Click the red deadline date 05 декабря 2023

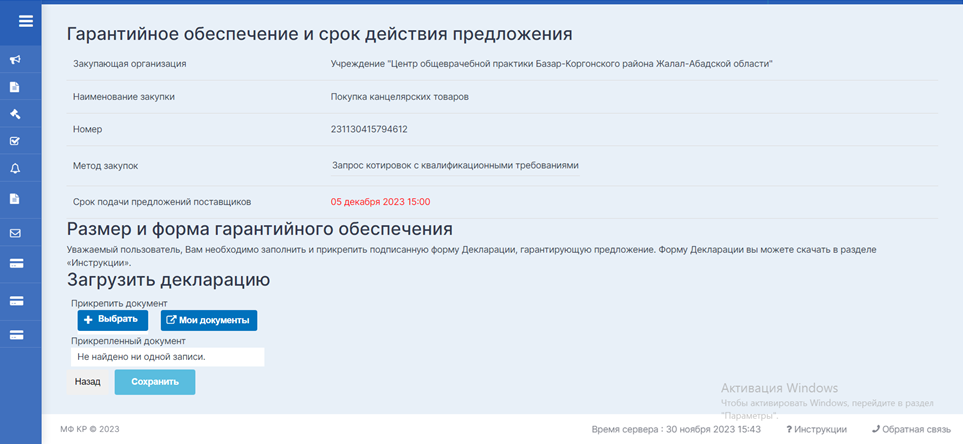click(380, 201)
